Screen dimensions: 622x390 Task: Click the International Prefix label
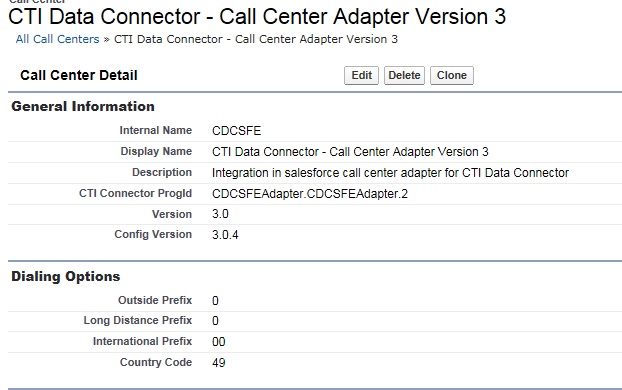142,341
